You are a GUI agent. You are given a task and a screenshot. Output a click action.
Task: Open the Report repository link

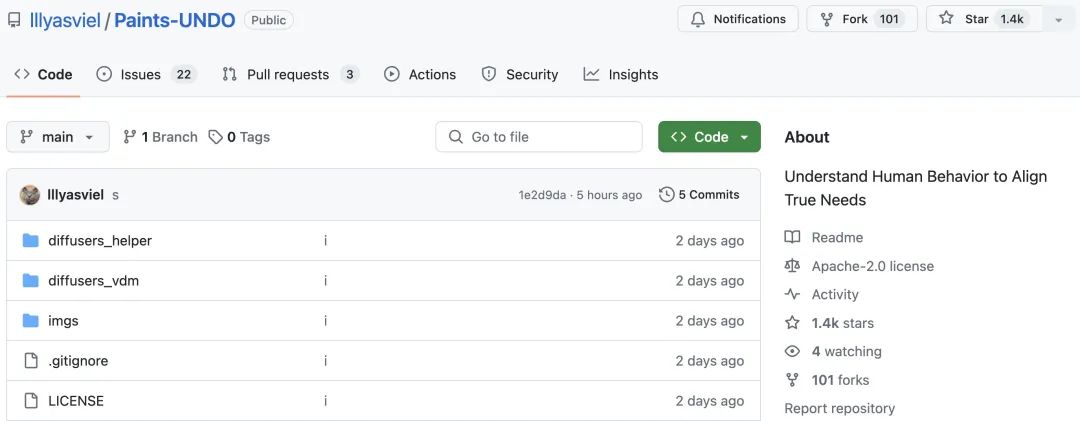coord(839,408)
